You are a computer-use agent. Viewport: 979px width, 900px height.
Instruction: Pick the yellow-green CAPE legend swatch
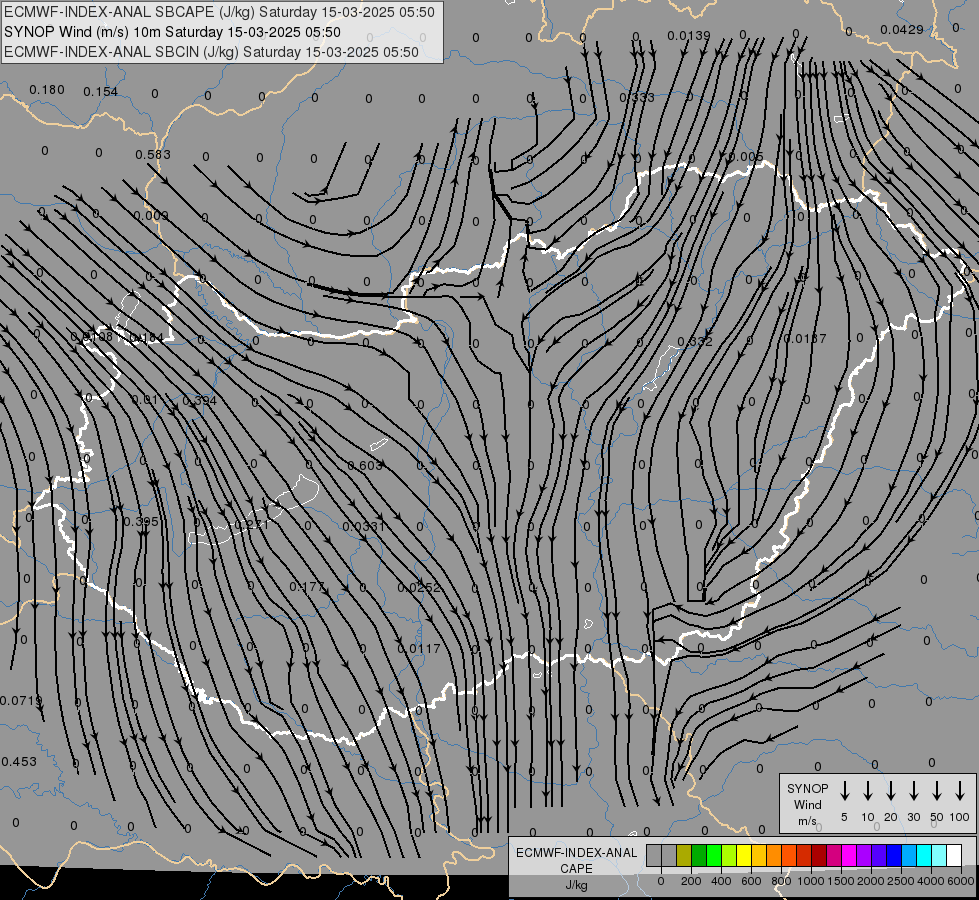[x=729, y=855]
